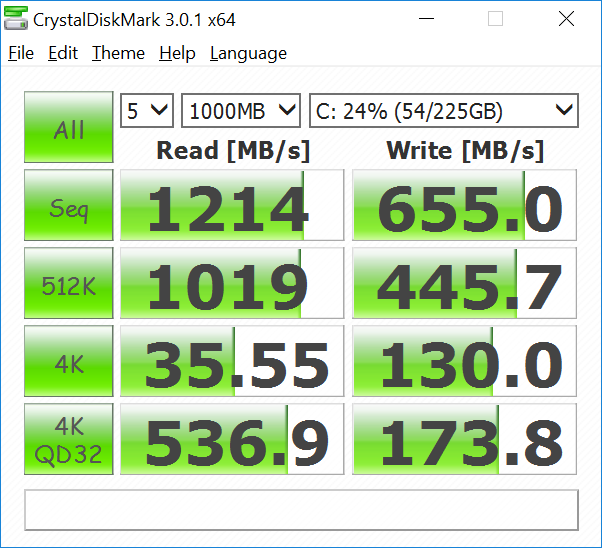The image size is (602, 548).
Task: Open the File menu
Action: pyautogui.click(x=21, y=53)
